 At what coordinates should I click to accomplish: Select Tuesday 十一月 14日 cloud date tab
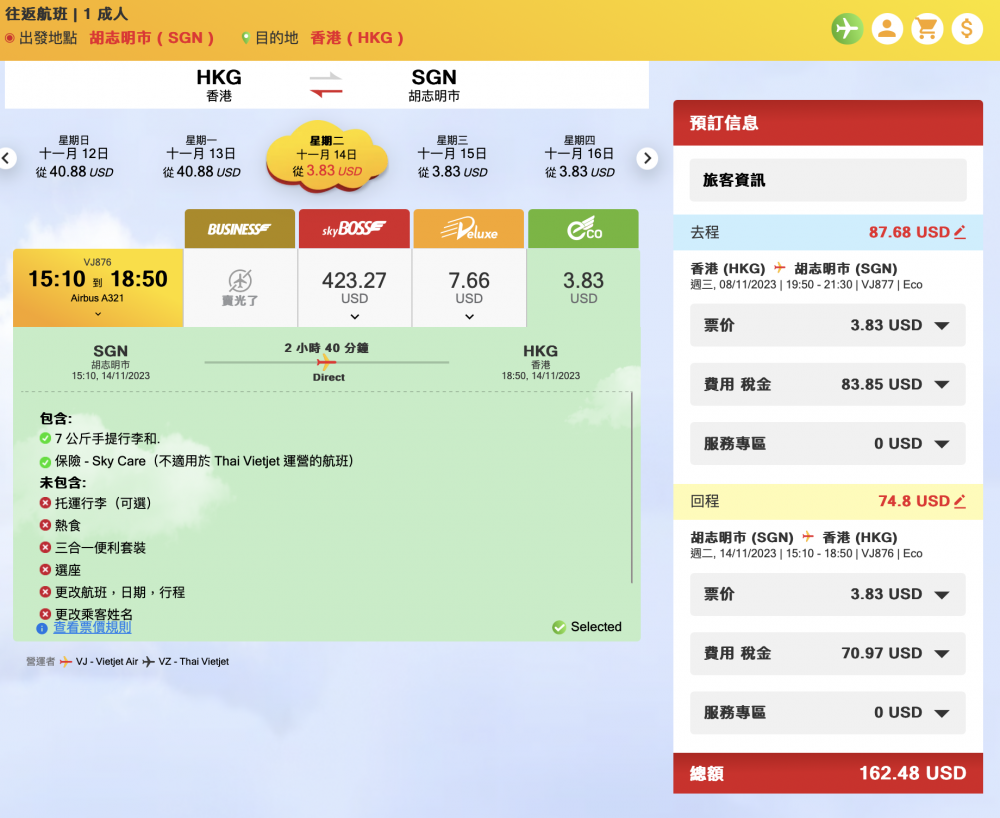[327, 156]
